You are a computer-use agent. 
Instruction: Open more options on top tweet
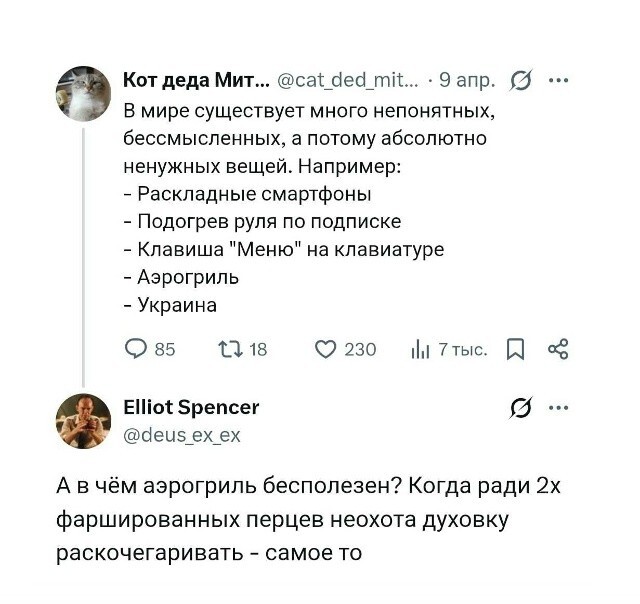[558, 80]
